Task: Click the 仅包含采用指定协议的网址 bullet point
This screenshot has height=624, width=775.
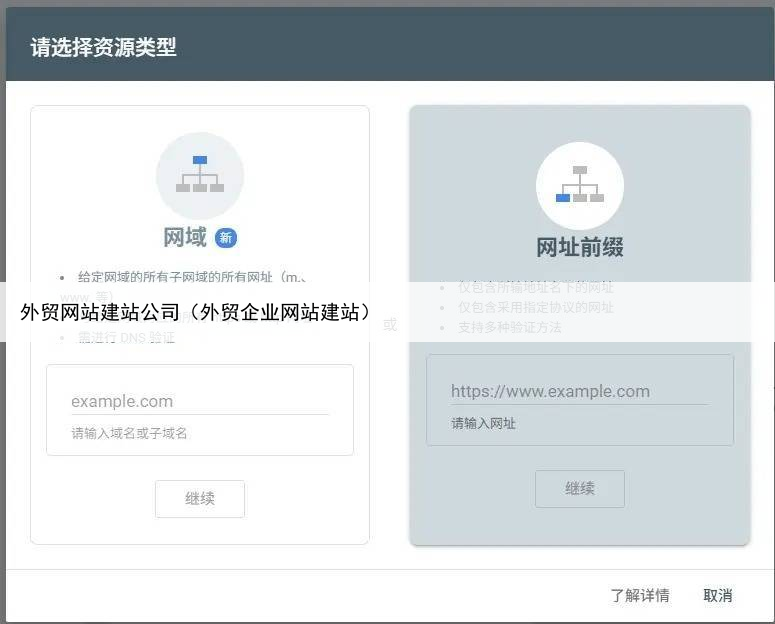Action: (x=536, y=307)
